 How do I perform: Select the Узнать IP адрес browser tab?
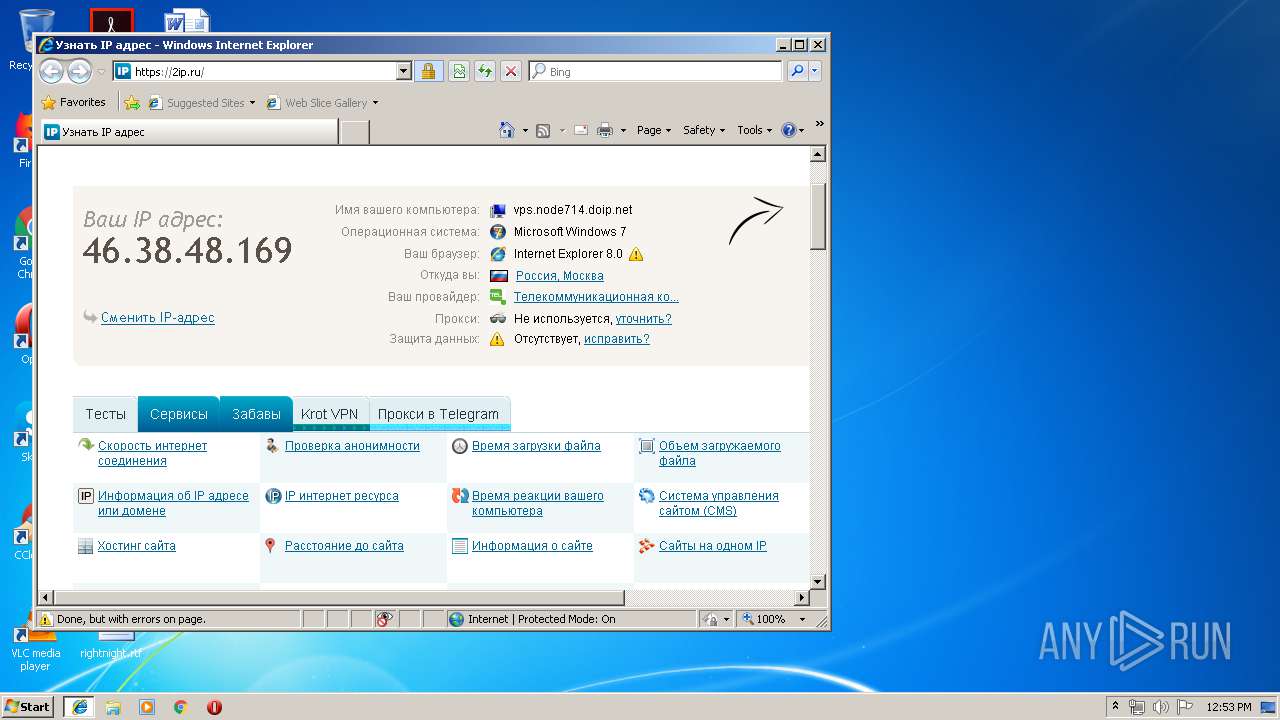(188, 132)
